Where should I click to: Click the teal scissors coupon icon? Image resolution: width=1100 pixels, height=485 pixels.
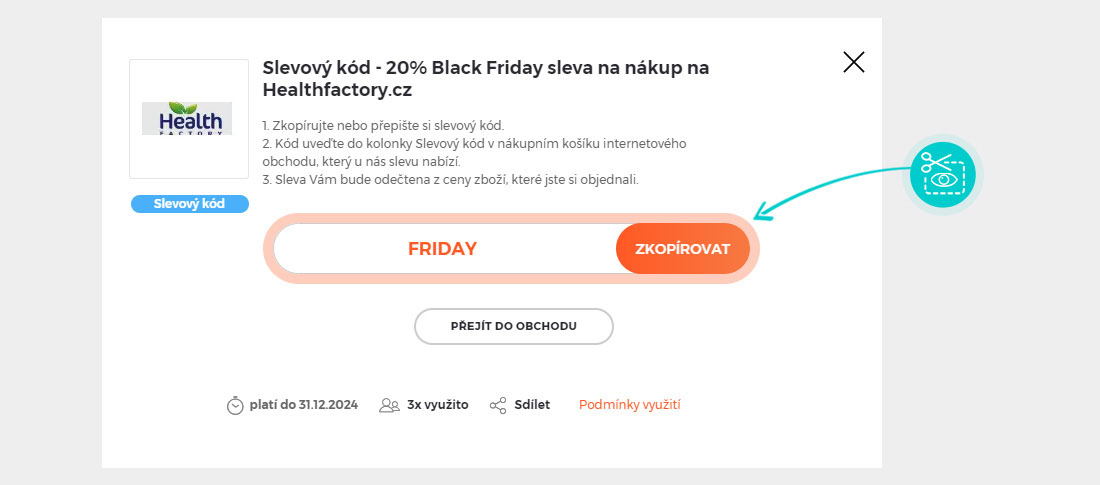point(943,175)
